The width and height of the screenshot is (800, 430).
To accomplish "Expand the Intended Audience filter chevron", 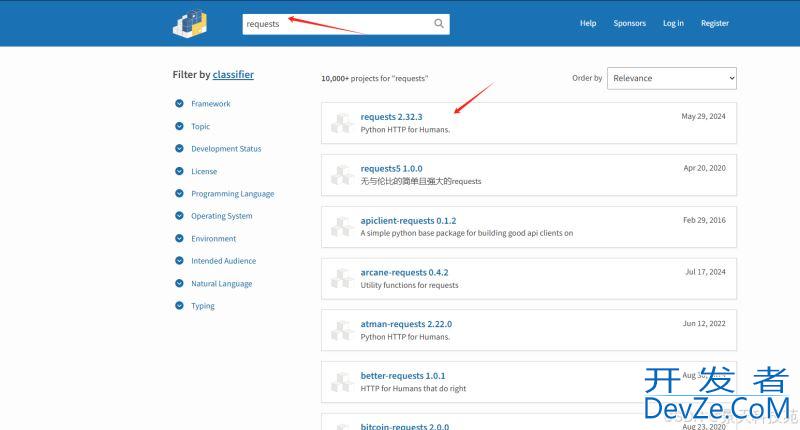I will tap(179, 261).
